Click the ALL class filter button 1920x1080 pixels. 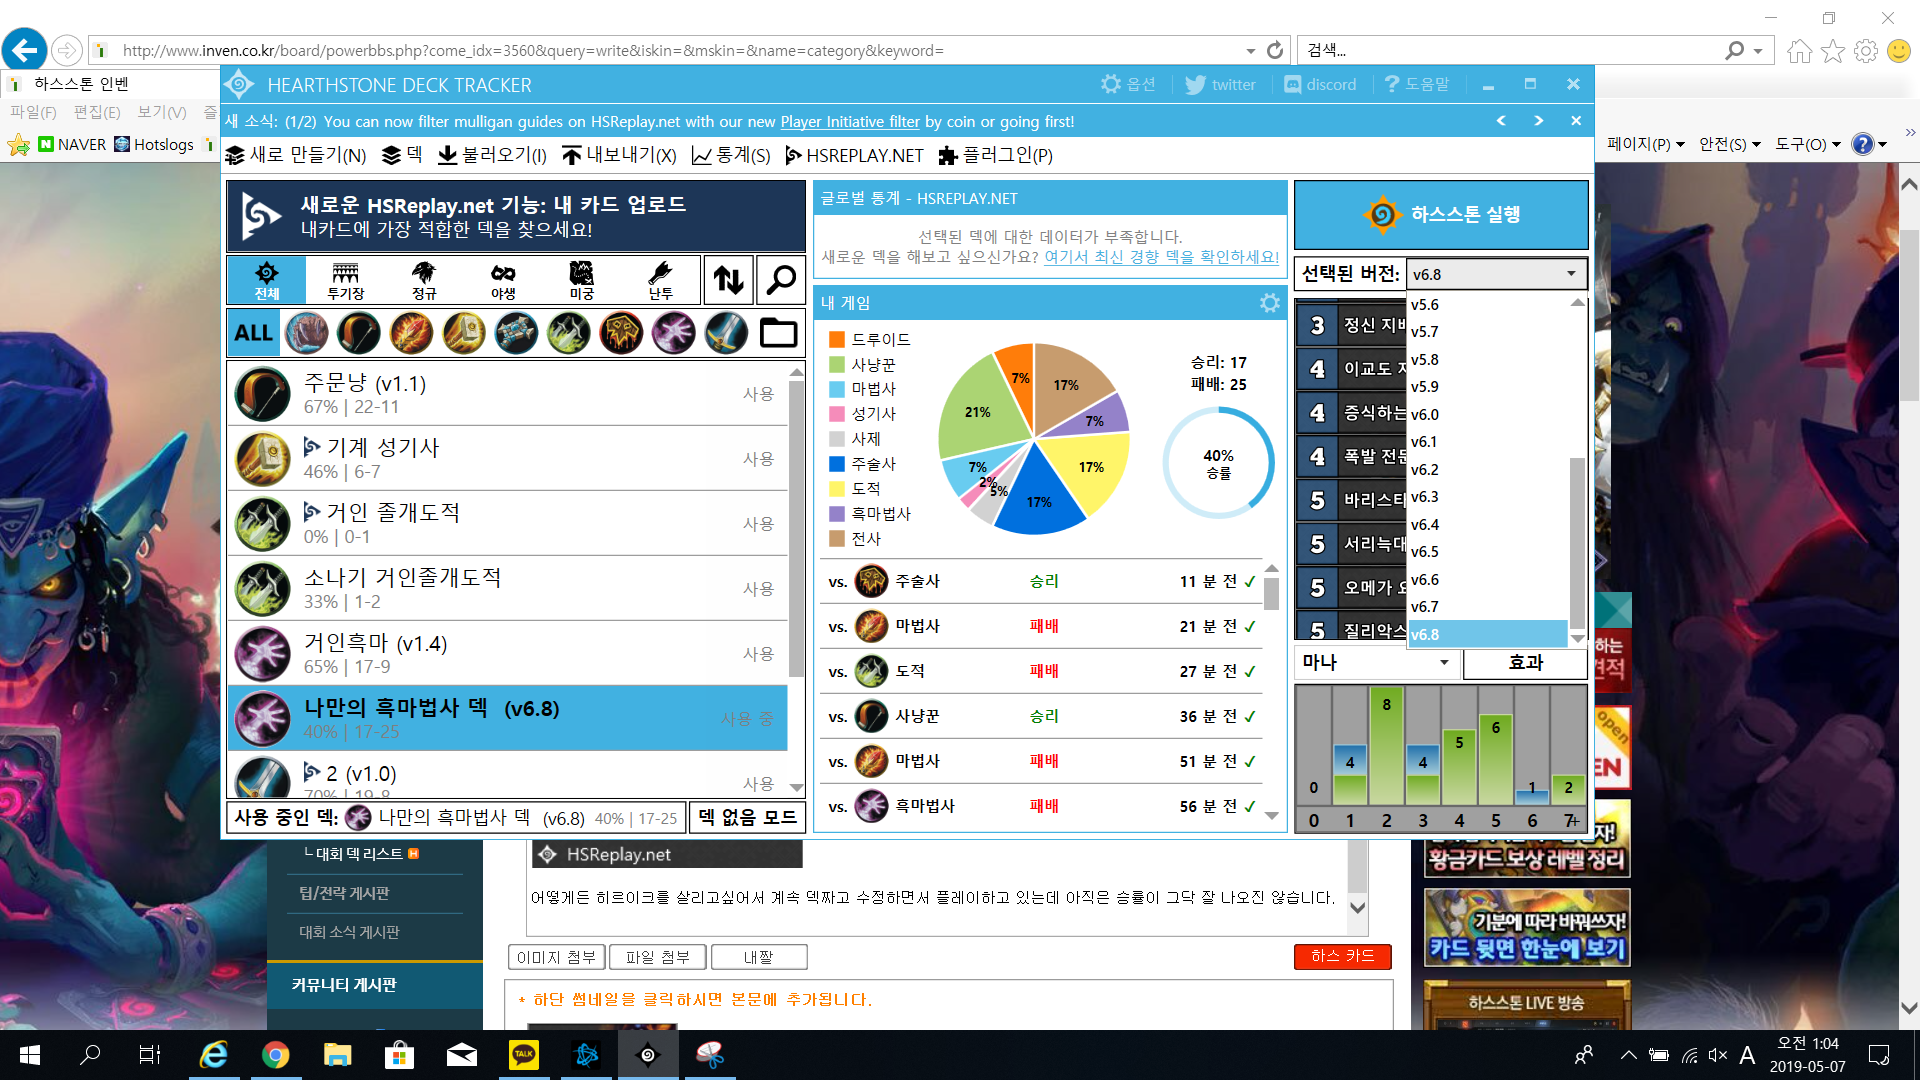pos(253,333)
